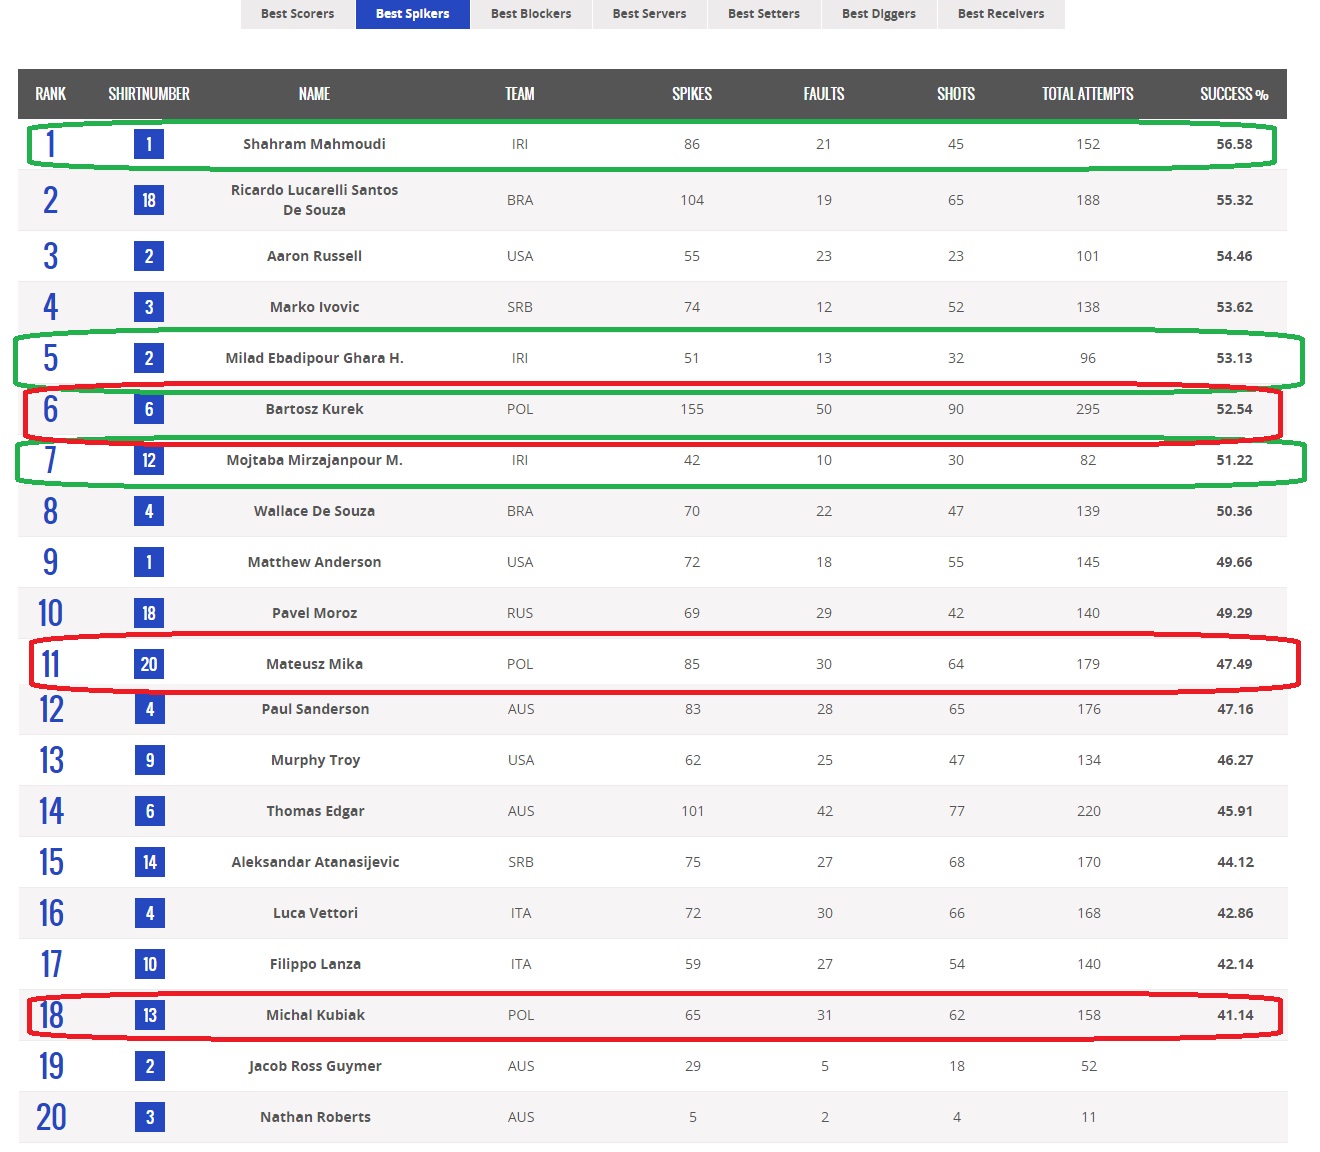Open Bartosz Kurek's player link
The height and width of the screenshot is (1152, 1320).
pos(314,409)
